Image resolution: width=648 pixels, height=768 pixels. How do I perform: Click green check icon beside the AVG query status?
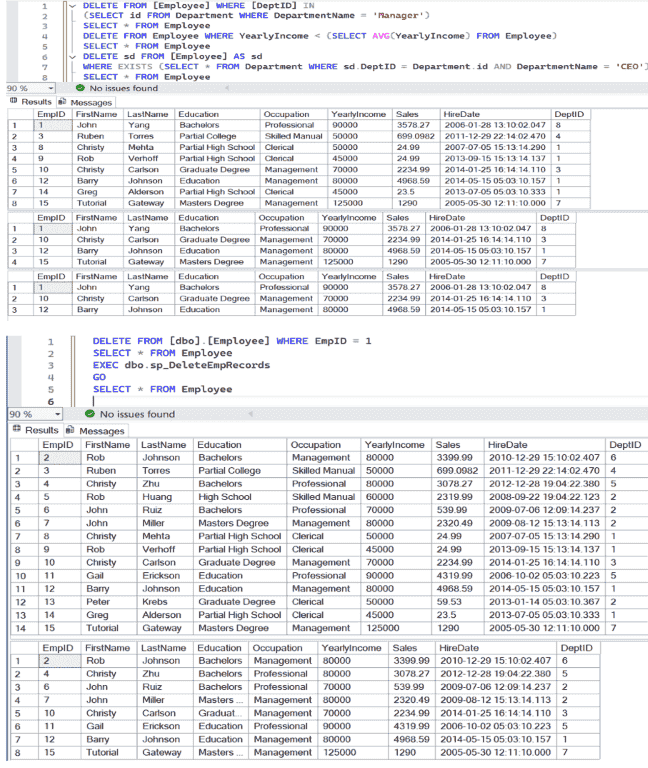click(80, 88)
